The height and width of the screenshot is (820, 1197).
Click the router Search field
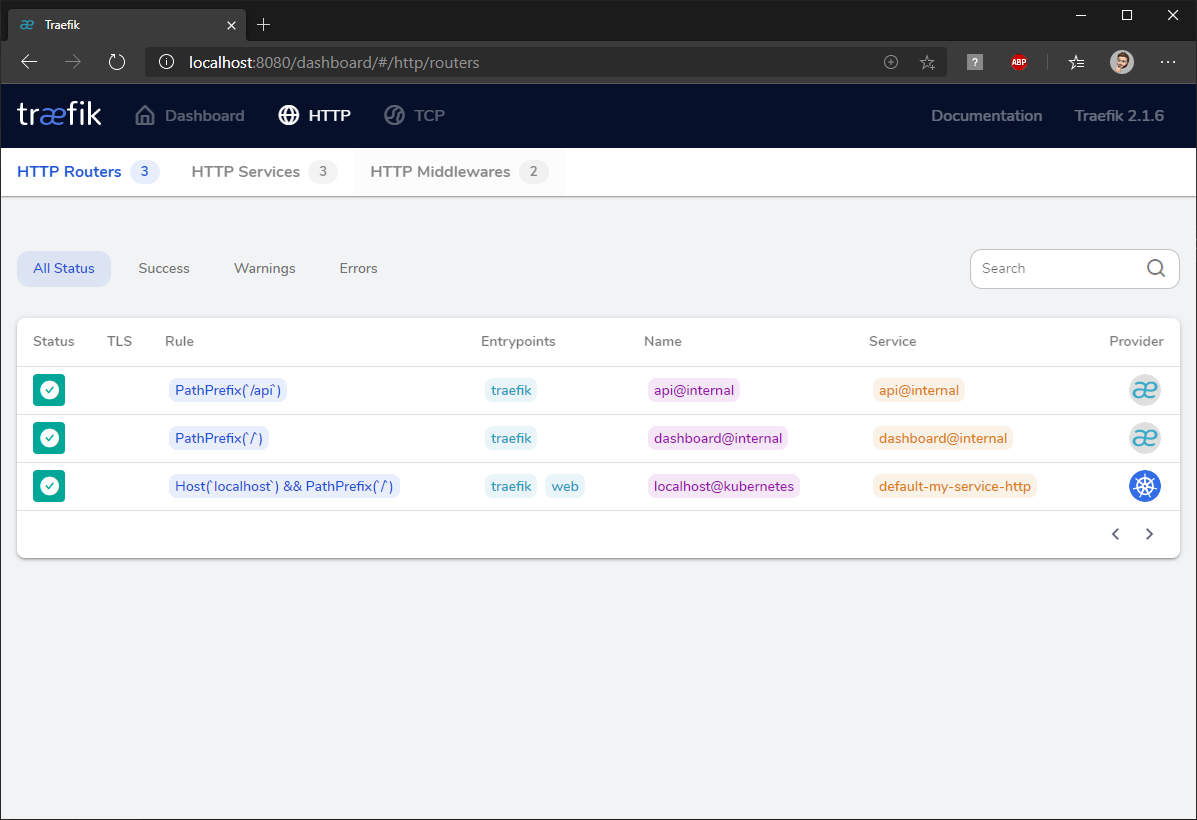[1075, 269]
